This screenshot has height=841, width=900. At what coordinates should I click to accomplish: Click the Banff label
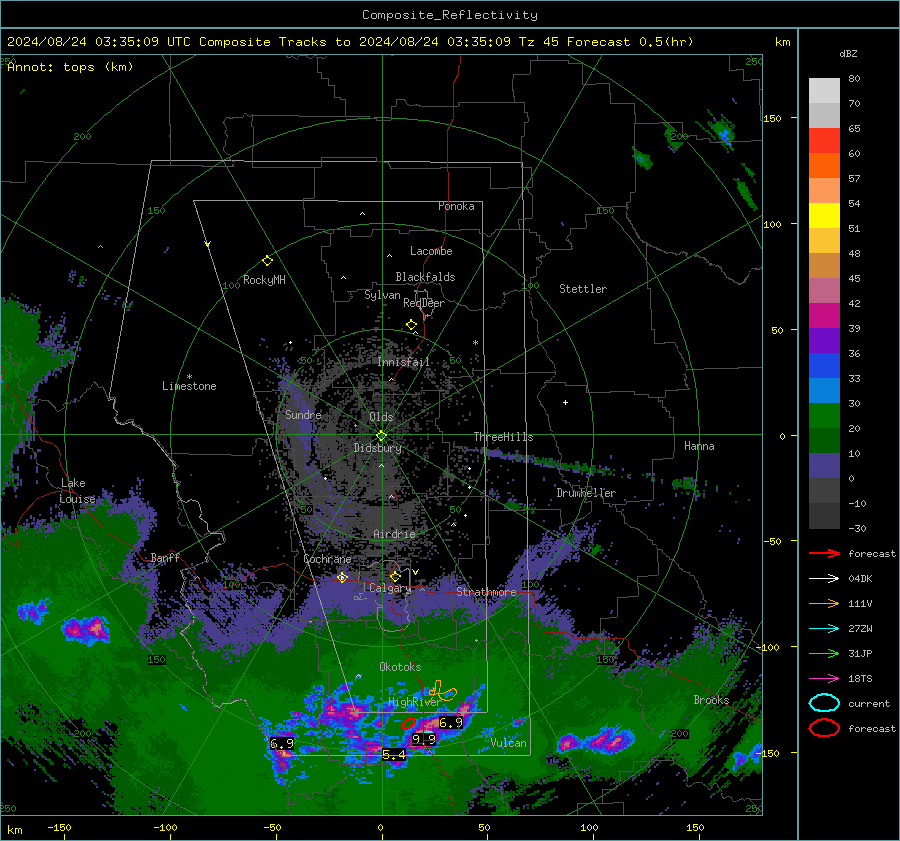click(165, 557)
